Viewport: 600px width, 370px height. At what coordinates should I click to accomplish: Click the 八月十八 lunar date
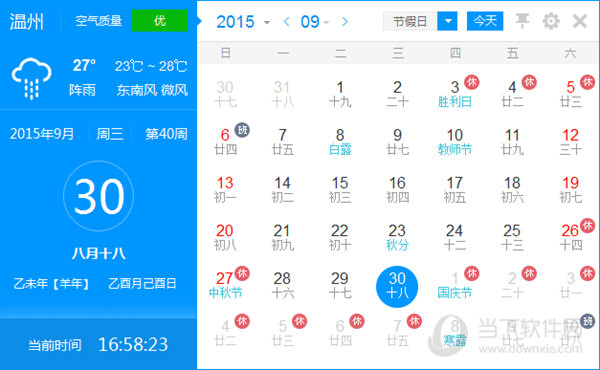point(99,253)
